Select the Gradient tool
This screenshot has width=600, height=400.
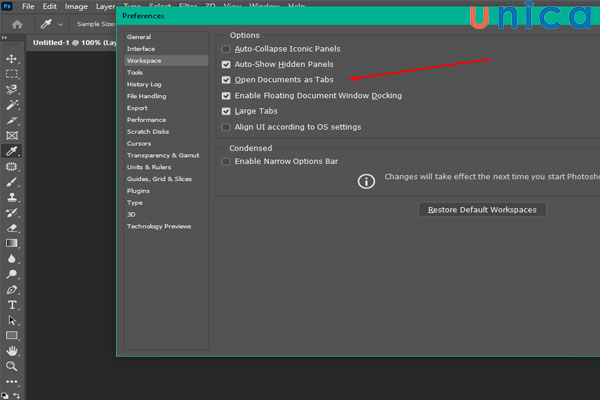click(x=11, y=243)
